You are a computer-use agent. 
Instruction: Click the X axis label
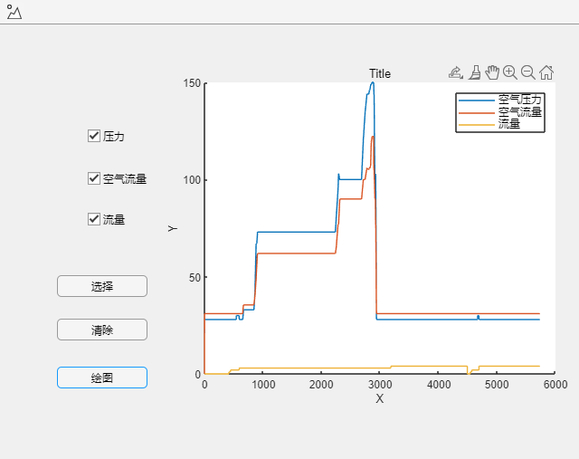click(380, 399)
